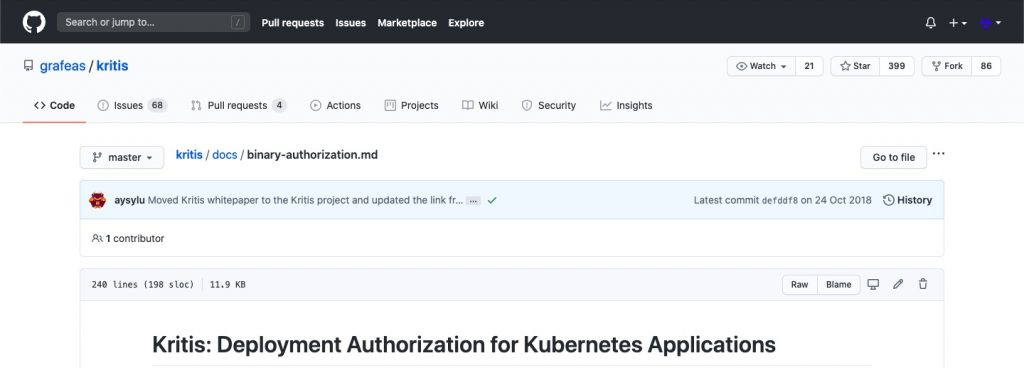Click the 240 lines (198 sloc) text
Viewport: 1024px width, 368px height.
point(143,284)
